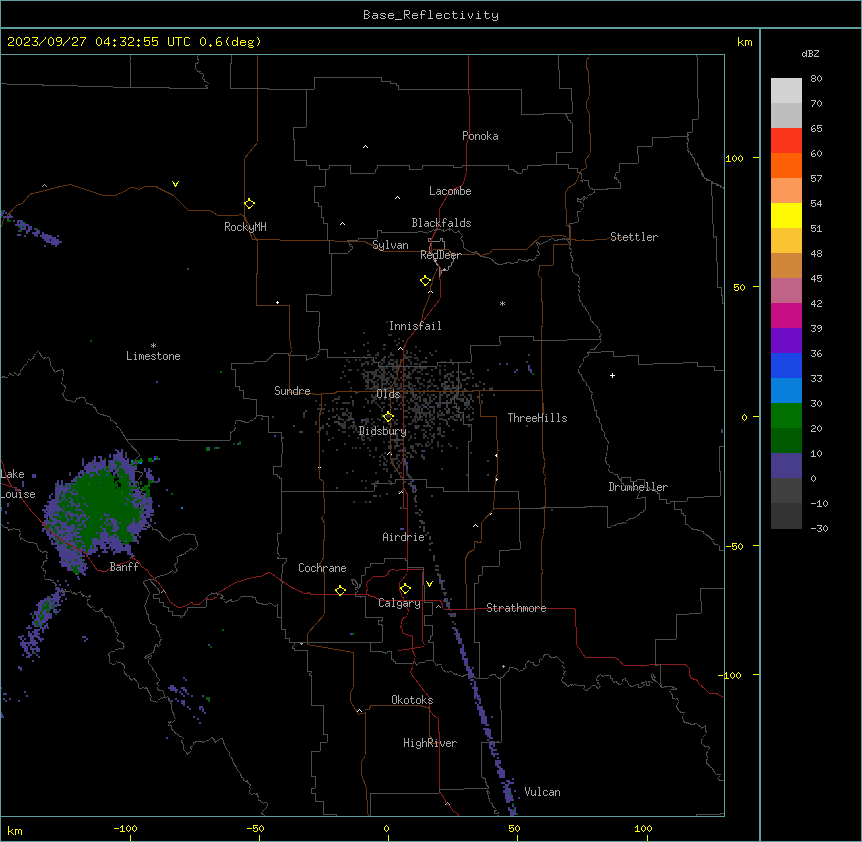Click the yellow marker above Calgary label
862x842 pixels.
click(x=405, y=589)
